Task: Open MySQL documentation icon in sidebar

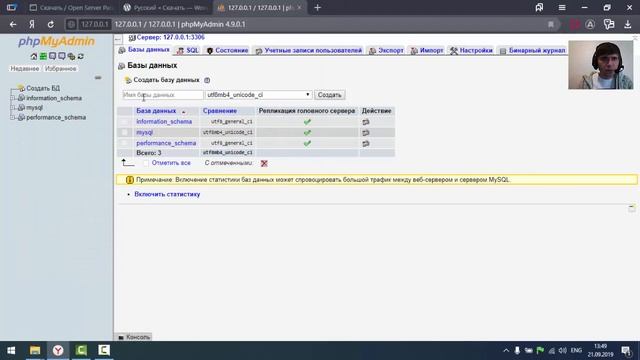Action: coord(62,56)
